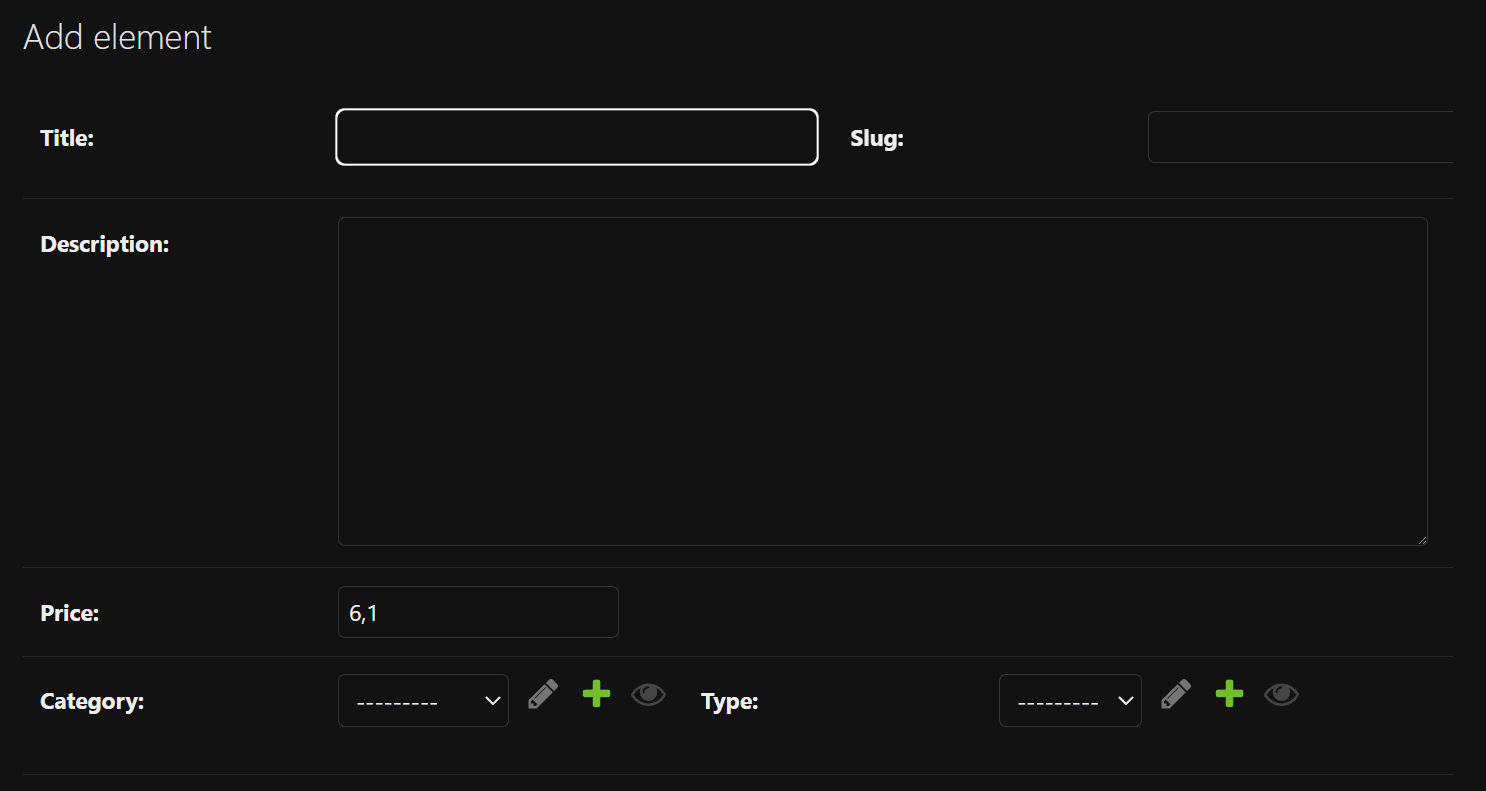Open the Type dropdown
The width and height of the screenshot is (1486, 791).
1070,701
